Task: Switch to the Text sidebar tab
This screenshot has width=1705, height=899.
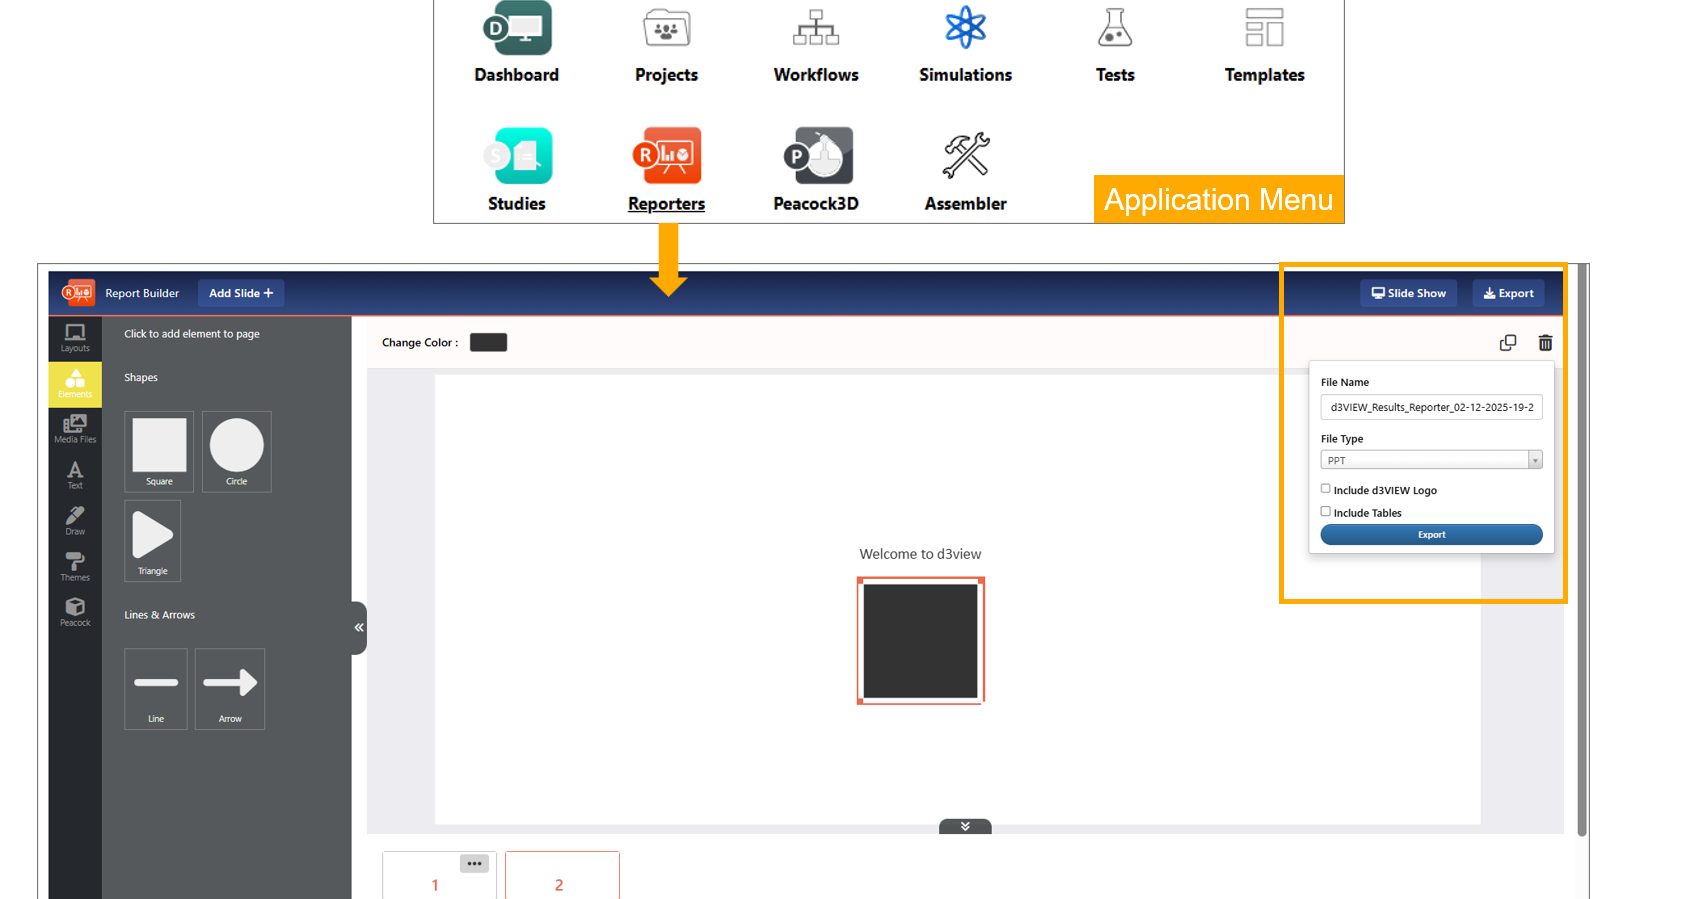Action: (x=75, y=475)
